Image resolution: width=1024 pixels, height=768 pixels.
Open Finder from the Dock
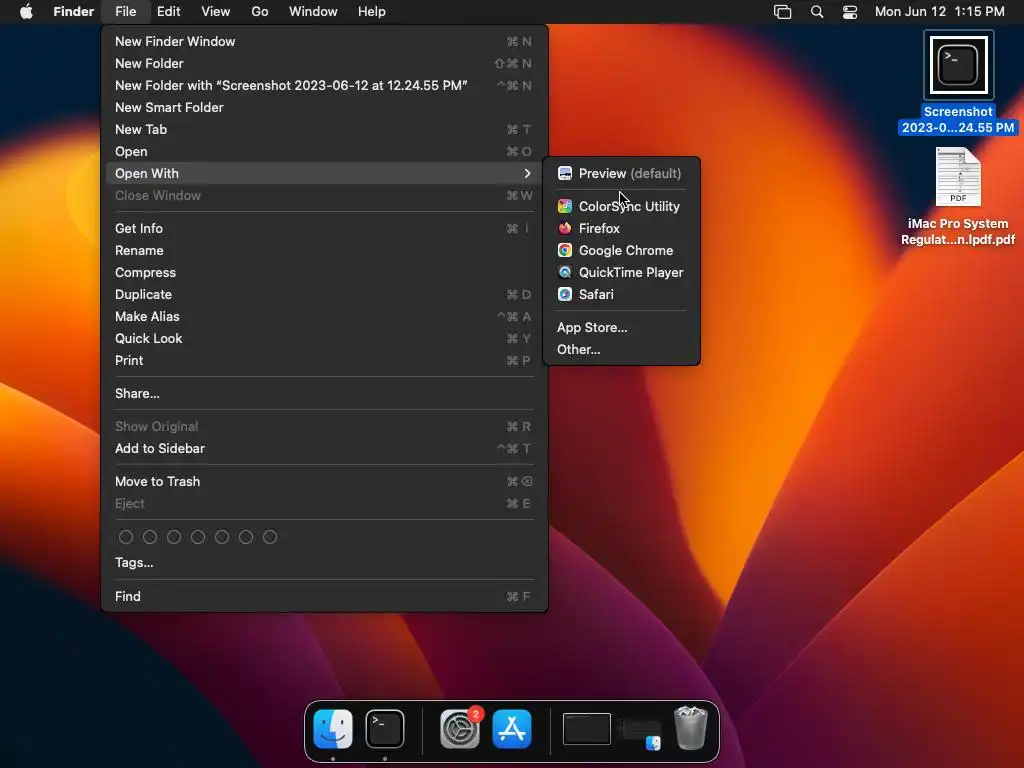click(x=333, y=729)
